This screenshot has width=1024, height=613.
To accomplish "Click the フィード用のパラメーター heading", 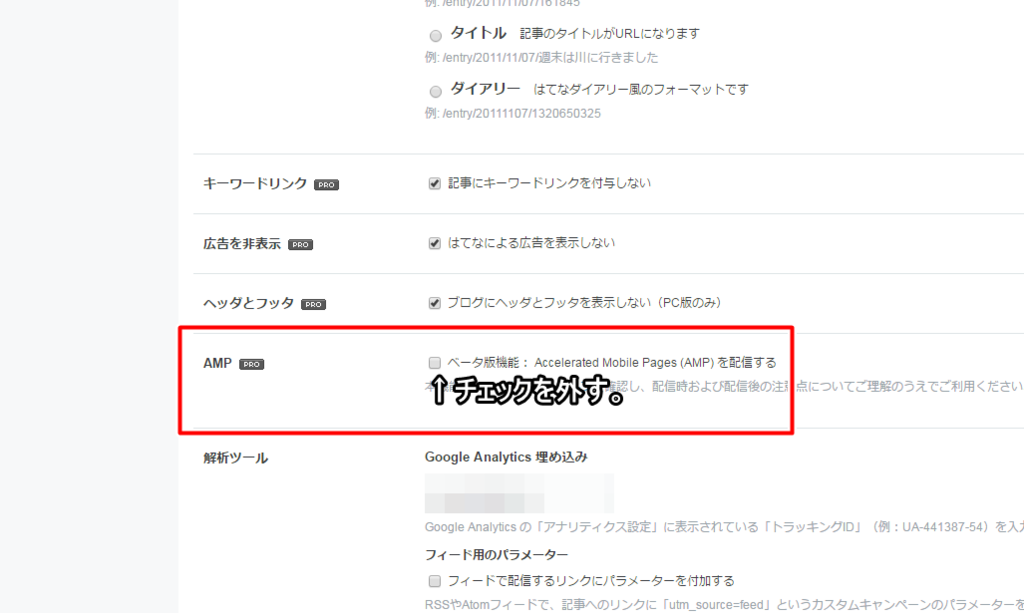I will coord(496,554).
